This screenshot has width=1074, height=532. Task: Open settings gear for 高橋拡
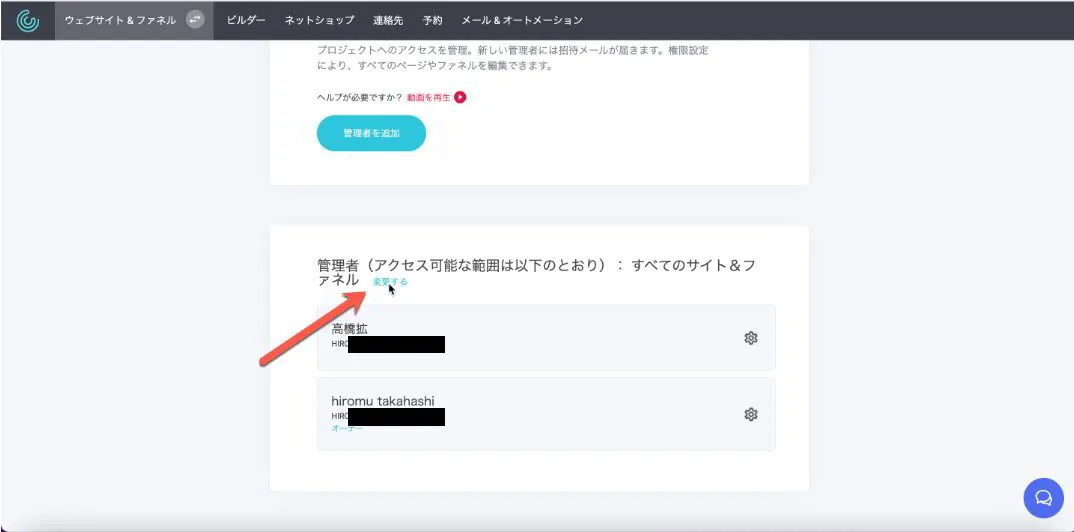[751, 338]
